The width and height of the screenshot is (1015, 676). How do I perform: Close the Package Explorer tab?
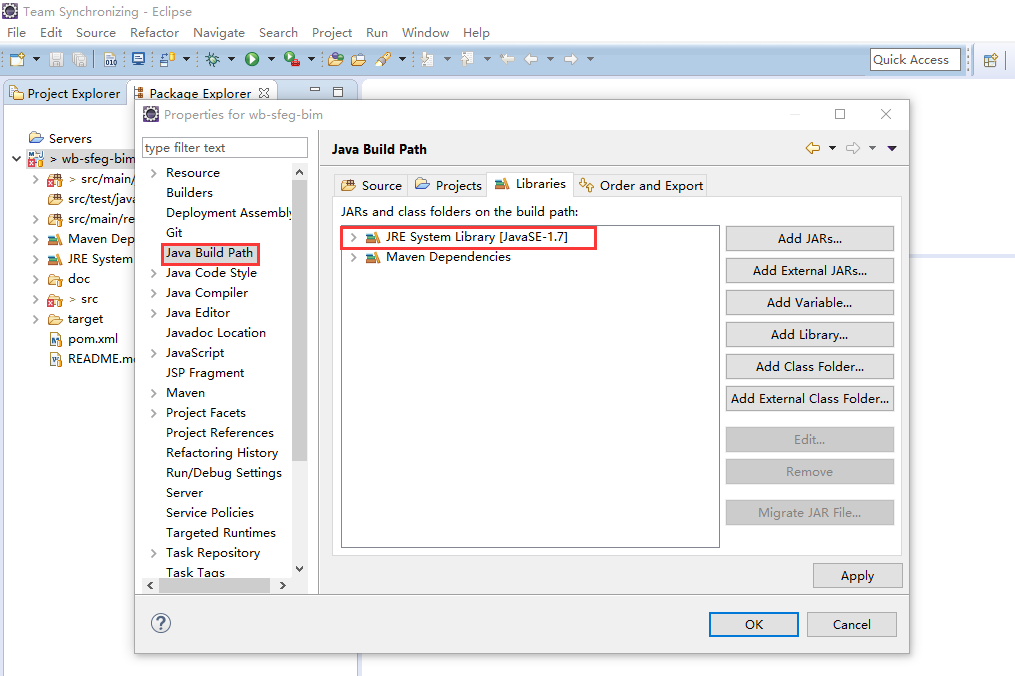(x=264, y=93)
